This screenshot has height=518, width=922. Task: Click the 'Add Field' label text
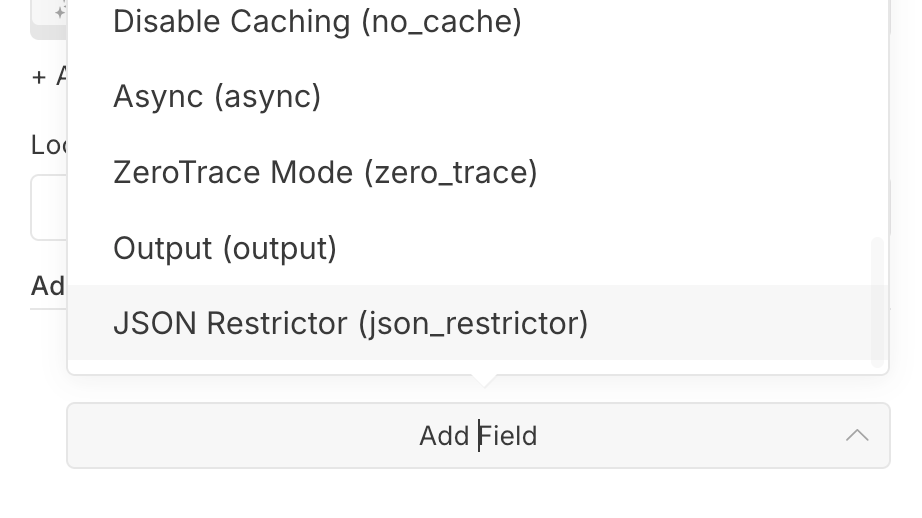[x=478, y=436]
